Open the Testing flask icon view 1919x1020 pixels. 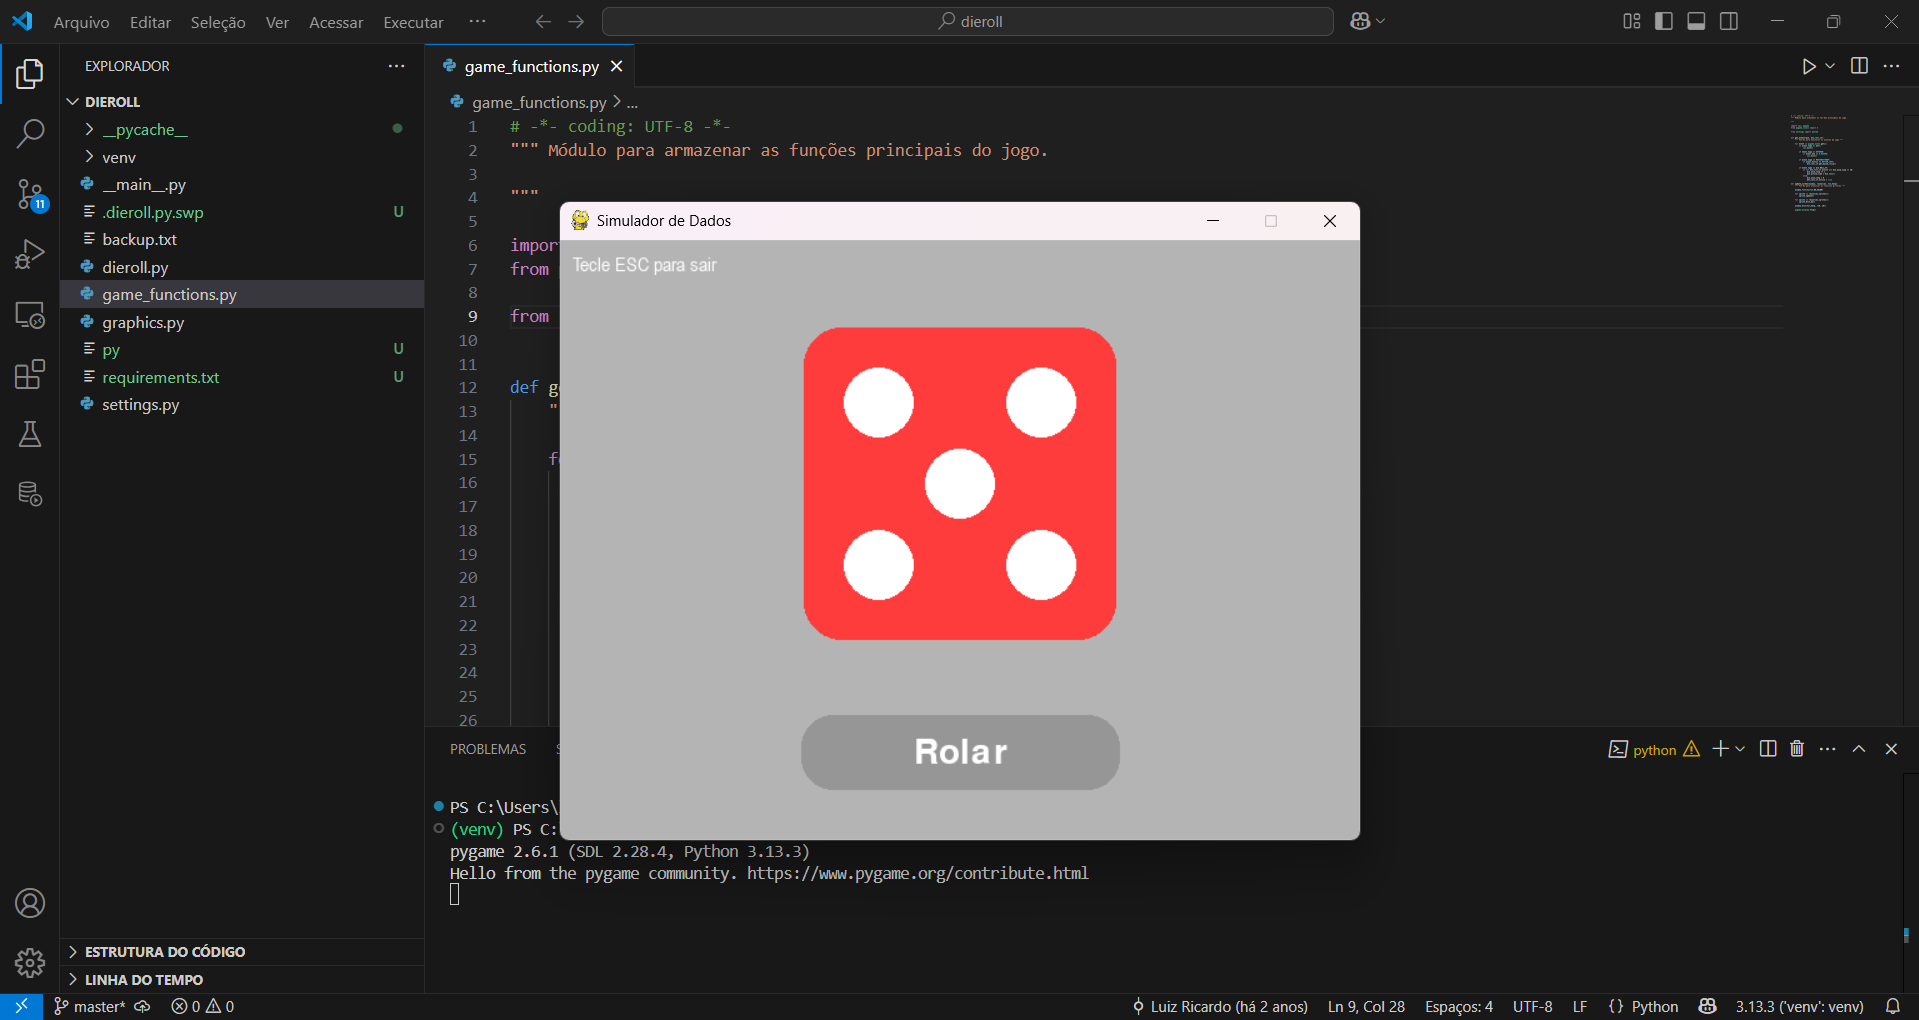click(x=30, y=434)
